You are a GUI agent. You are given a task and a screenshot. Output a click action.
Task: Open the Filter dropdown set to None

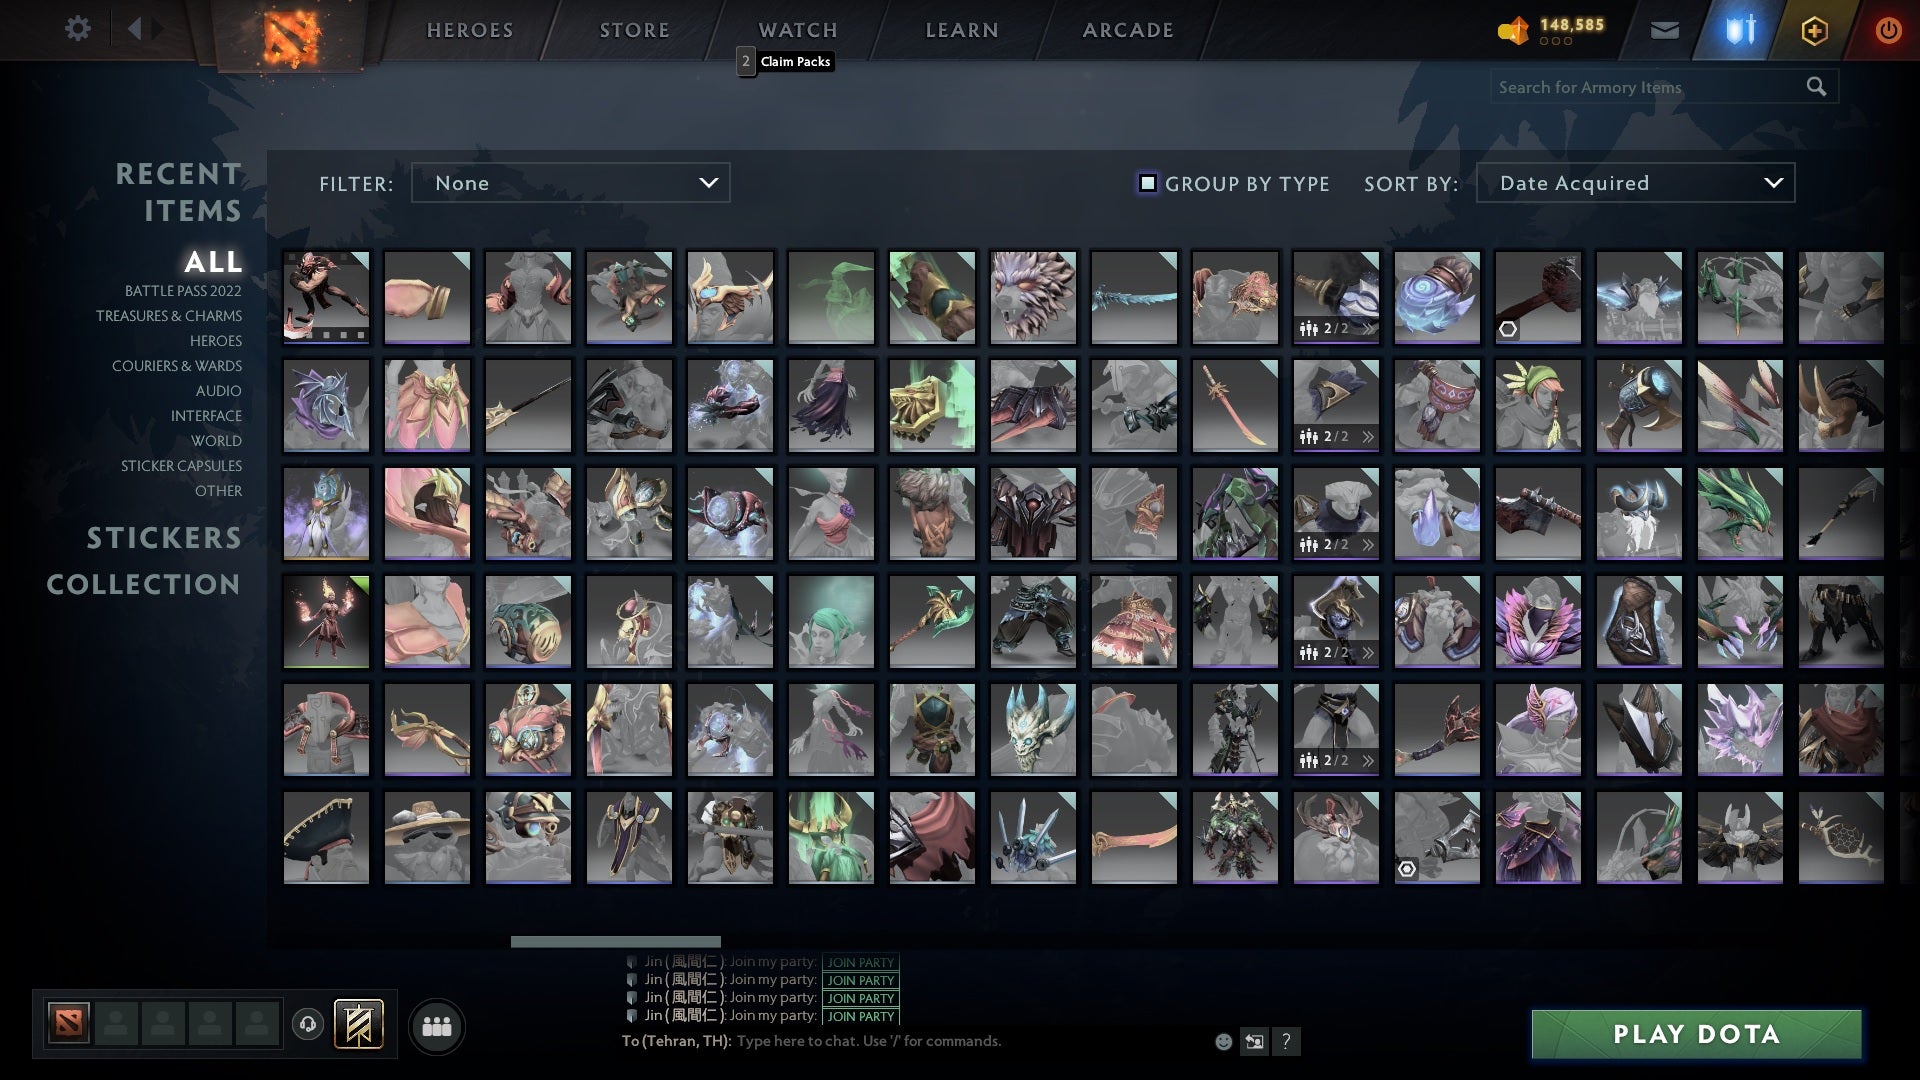(570, 183)
